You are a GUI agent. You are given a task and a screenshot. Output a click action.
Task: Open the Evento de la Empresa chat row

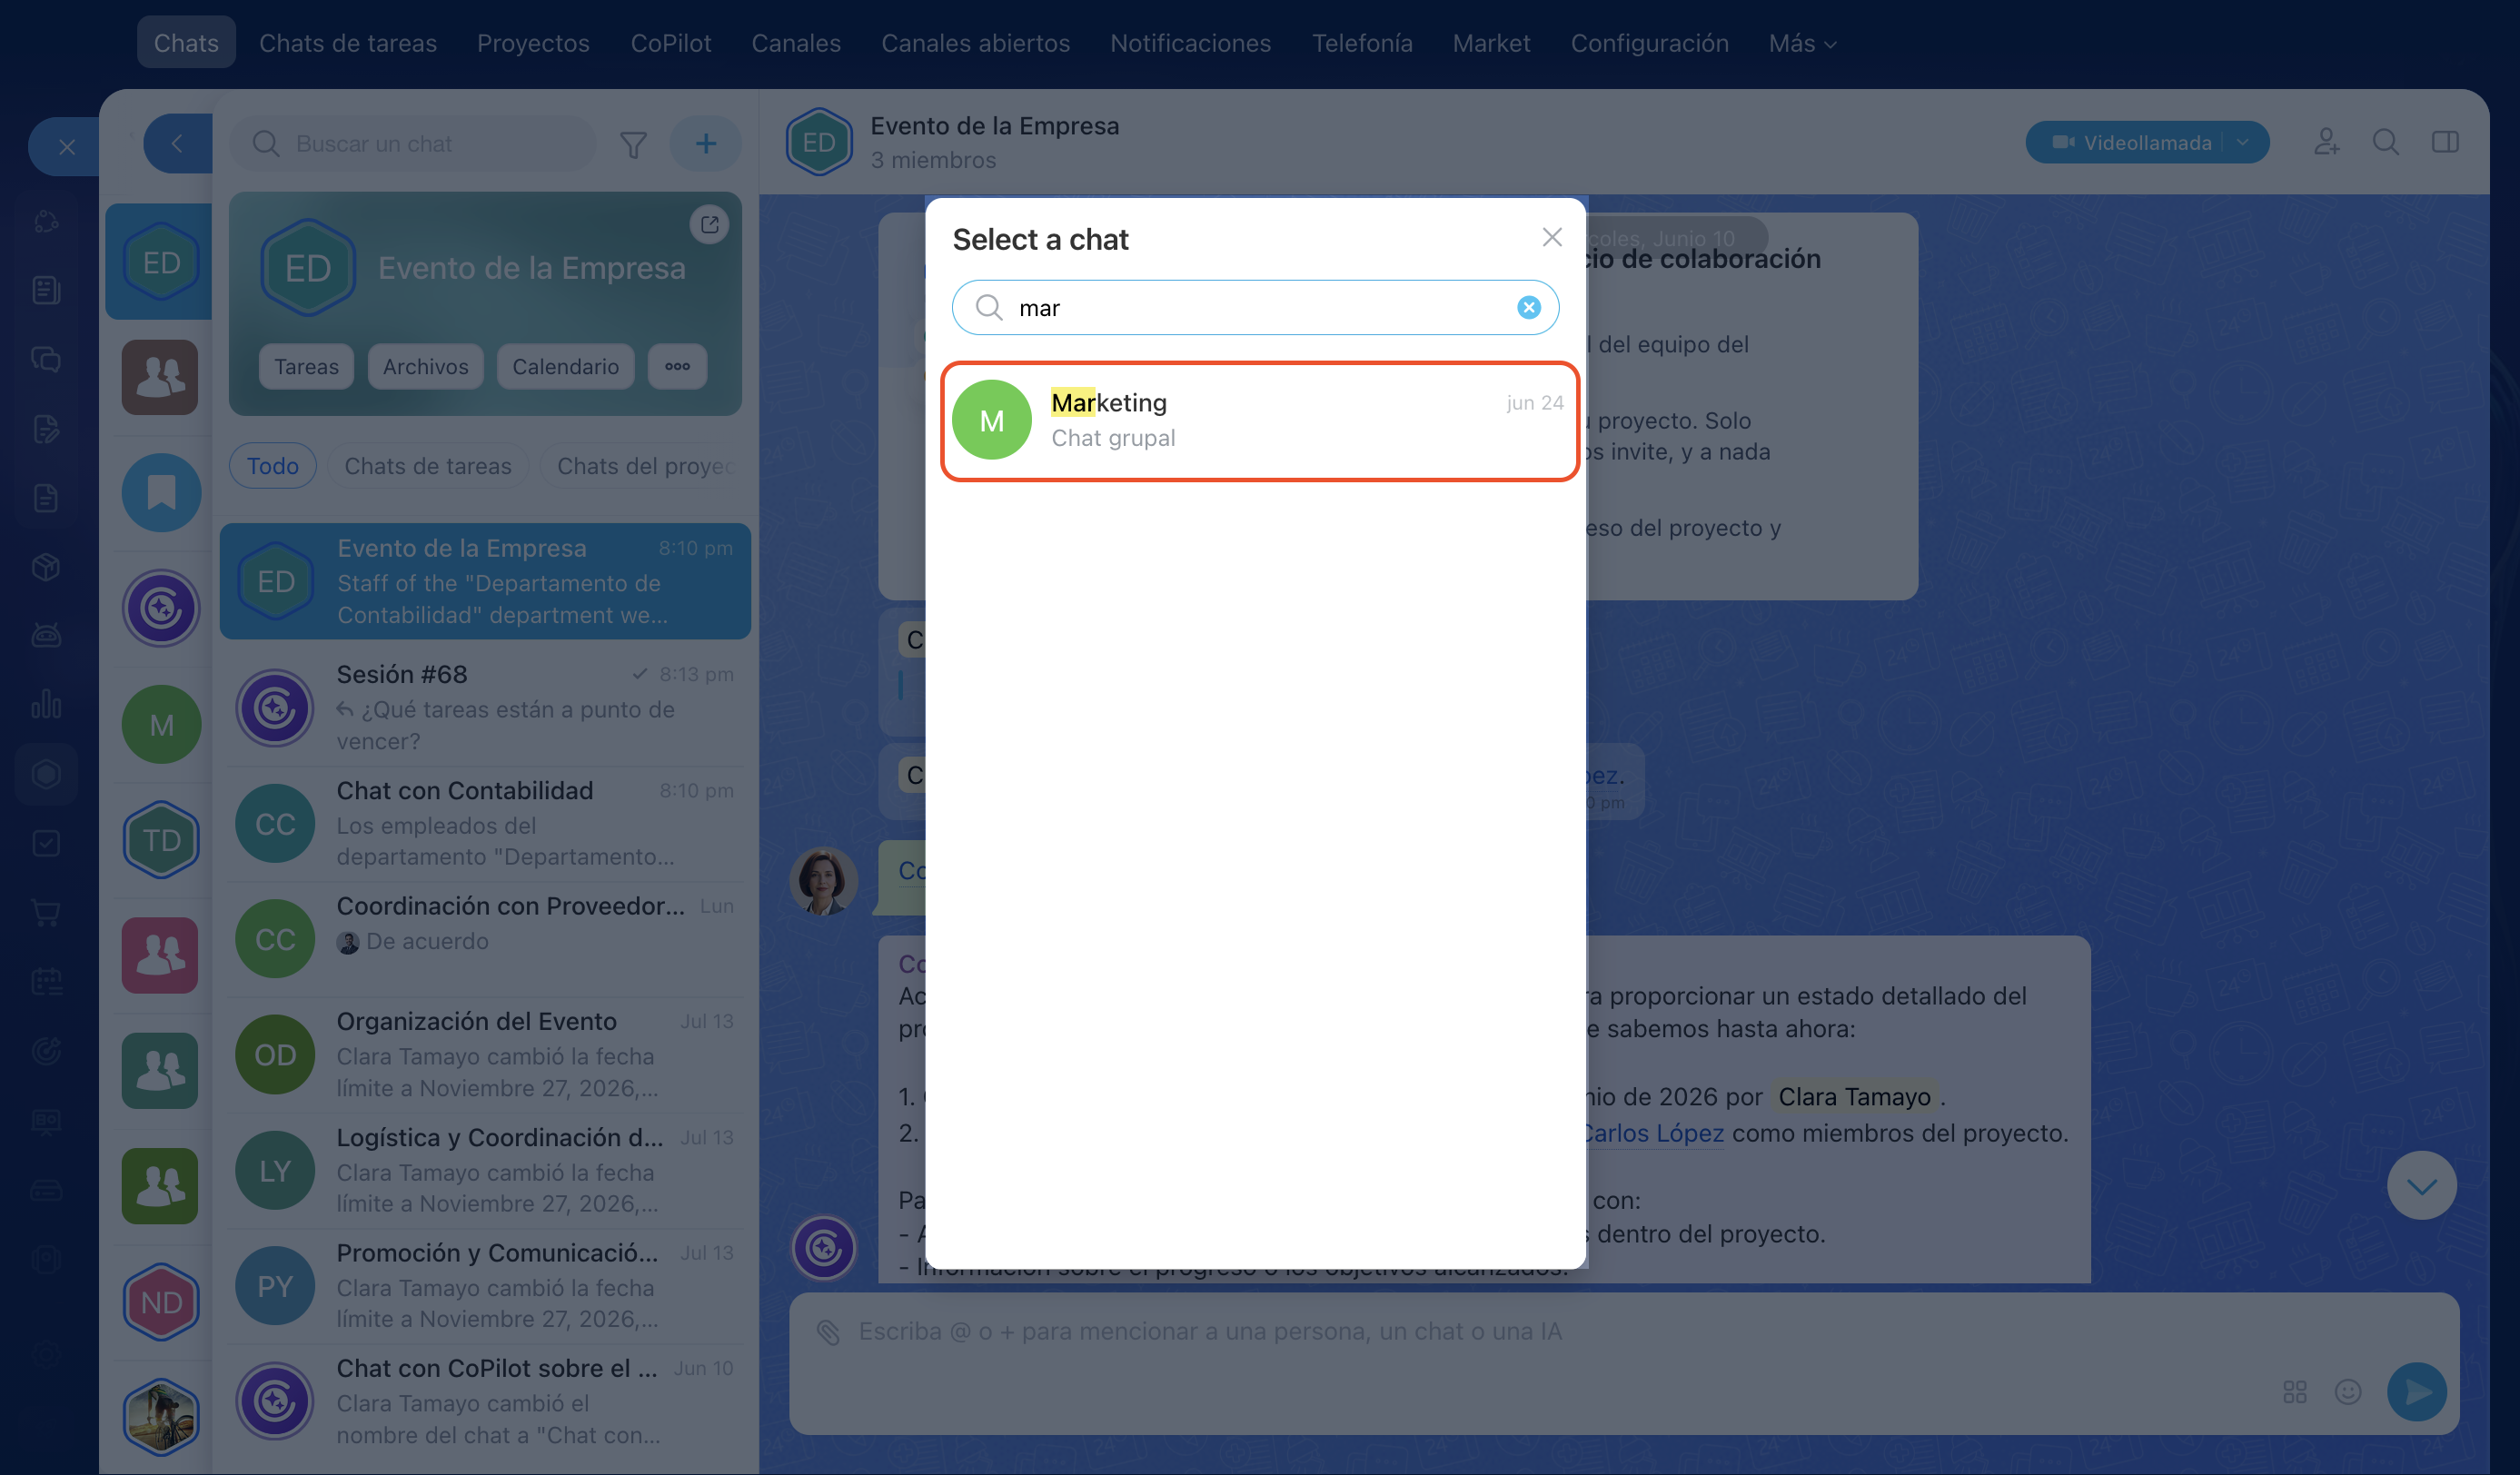coord(485,581)
